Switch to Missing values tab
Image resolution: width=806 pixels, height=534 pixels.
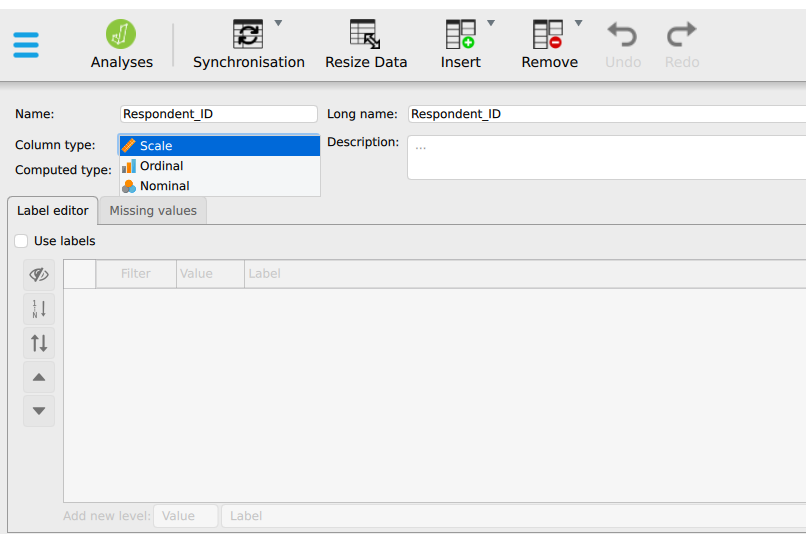tap(153, 211)
